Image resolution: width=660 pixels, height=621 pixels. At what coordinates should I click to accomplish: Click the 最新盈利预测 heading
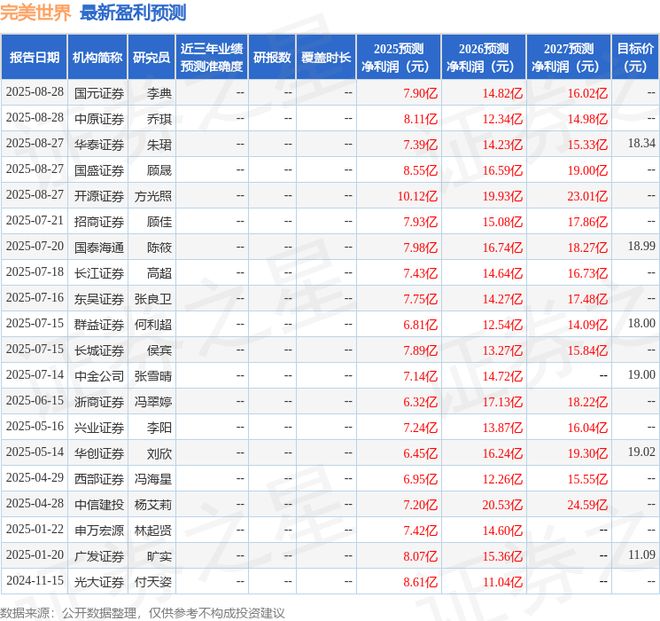(133, 13)
